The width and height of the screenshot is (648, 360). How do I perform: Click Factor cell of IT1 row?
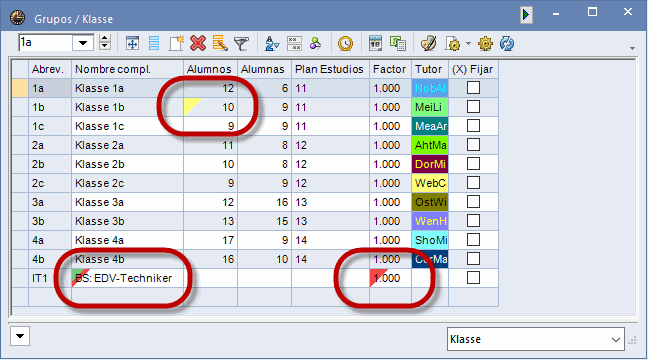(x=390, y=278)
